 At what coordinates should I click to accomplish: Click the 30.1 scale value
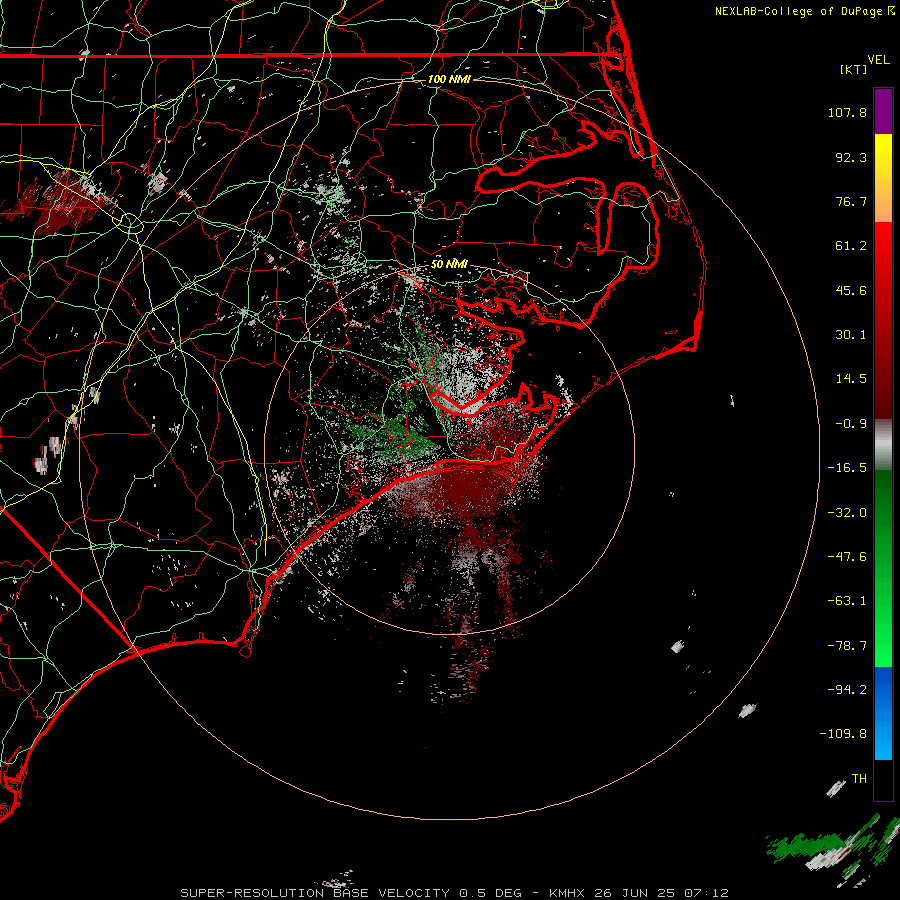click(x=851, y=335)
